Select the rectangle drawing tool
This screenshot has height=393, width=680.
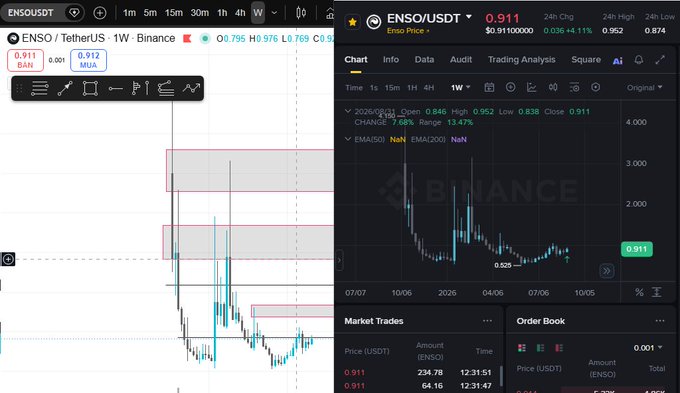click(90, 88)
